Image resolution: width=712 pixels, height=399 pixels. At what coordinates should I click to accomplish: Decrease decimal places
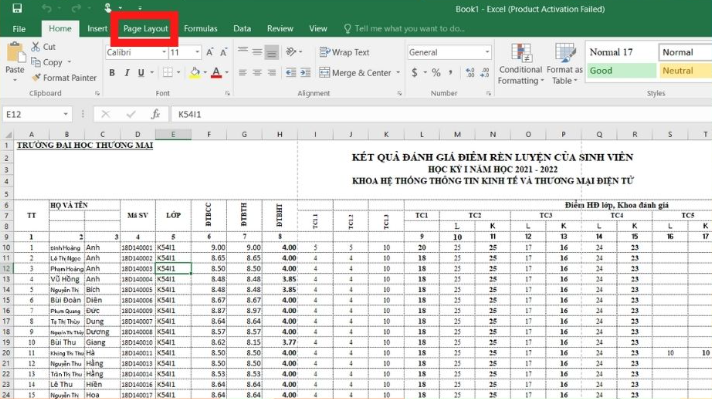point(485,72)
